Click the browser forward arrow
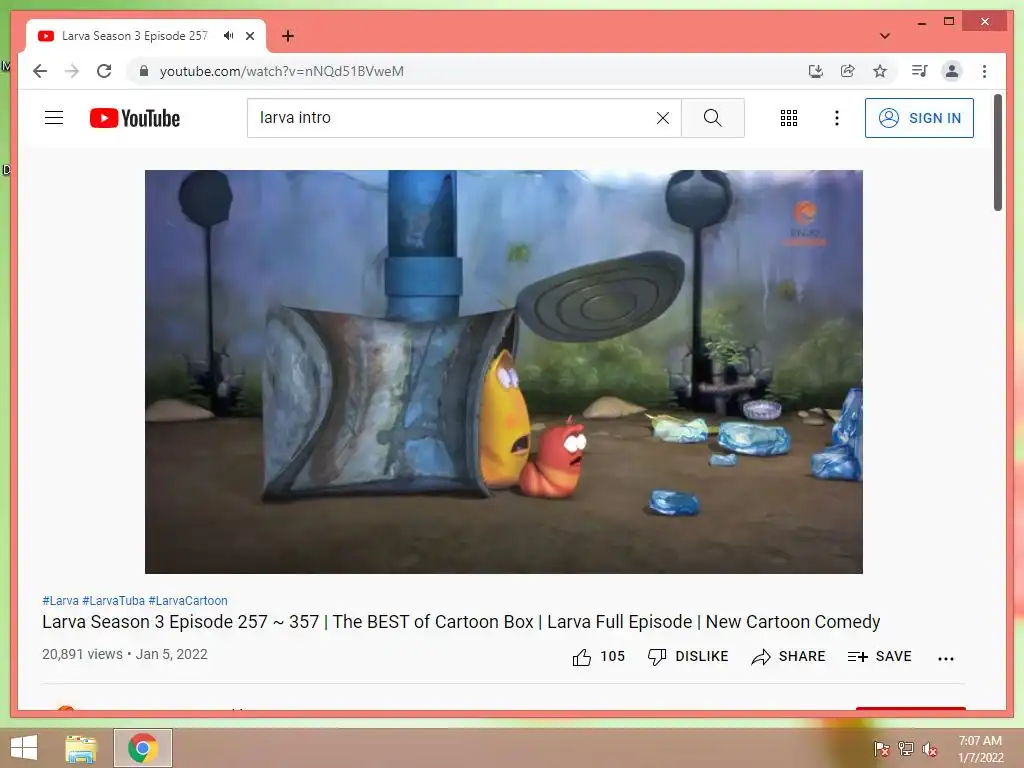 72,71
